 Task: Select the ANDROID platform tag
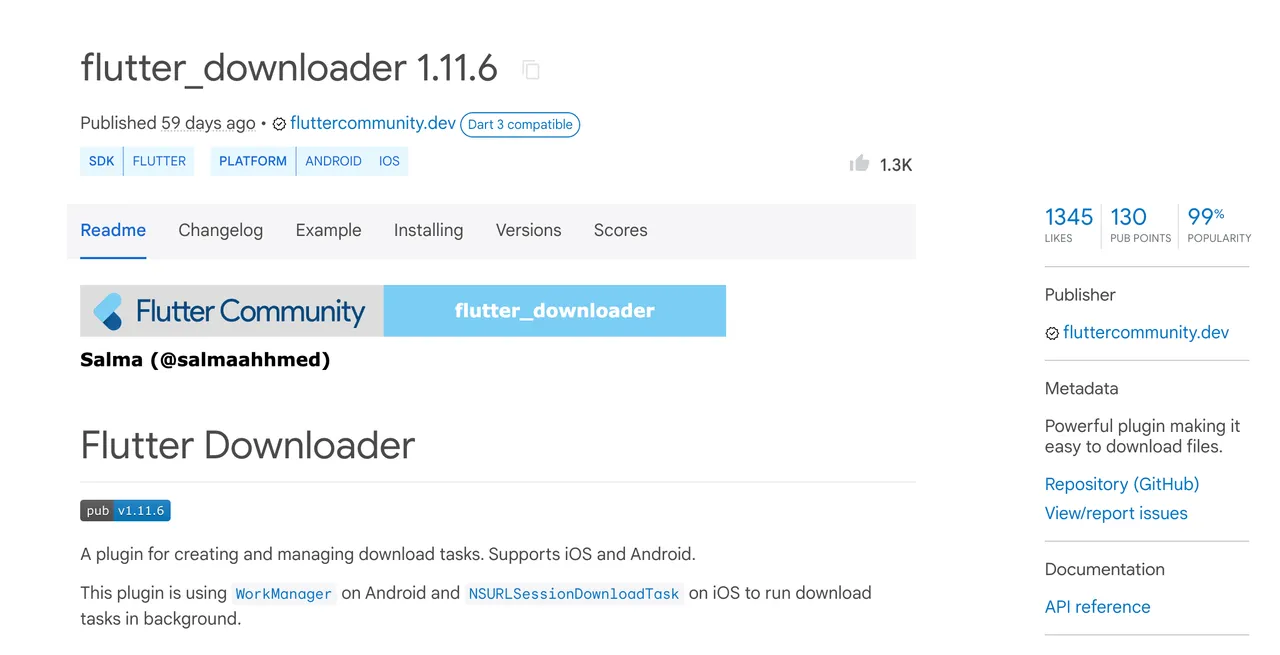[x=333, y=161]
